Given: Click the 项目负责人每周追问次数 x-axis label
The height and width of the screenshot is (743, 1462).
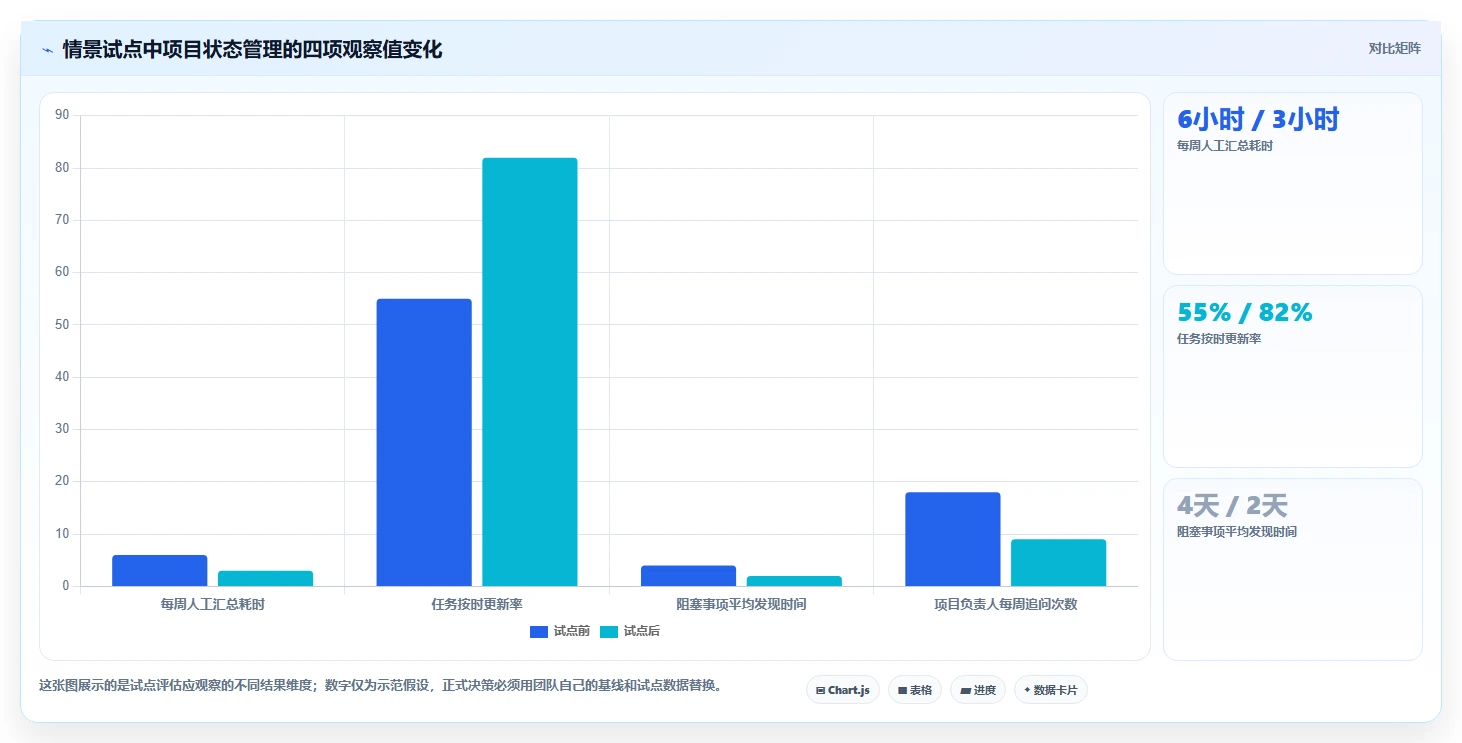Looking at the screenshot, I should pyautogui.click(x=1006, y=604).
